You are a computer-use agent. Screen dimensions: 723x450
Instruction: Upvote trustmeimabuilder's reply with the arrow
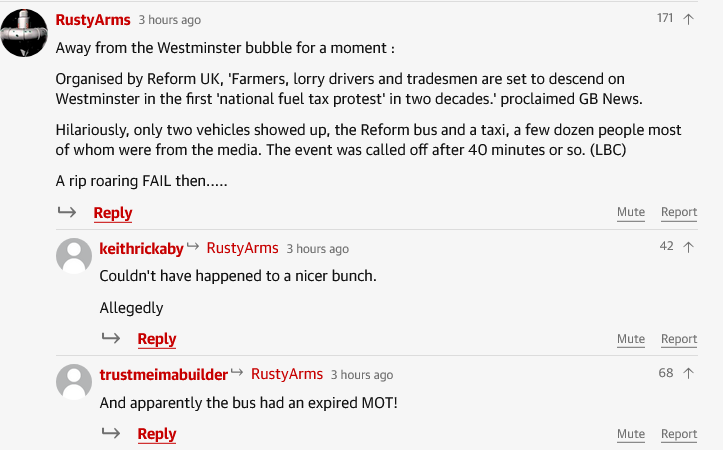coord(688,374)
